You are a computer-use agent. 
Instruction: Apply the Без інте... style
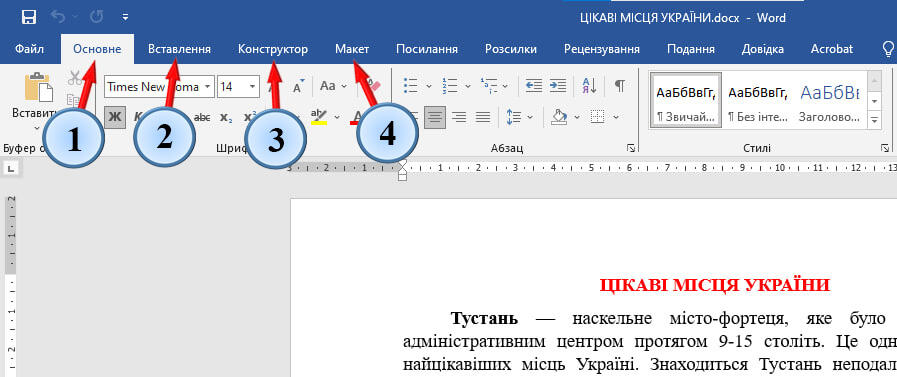[x=757, y=100]
